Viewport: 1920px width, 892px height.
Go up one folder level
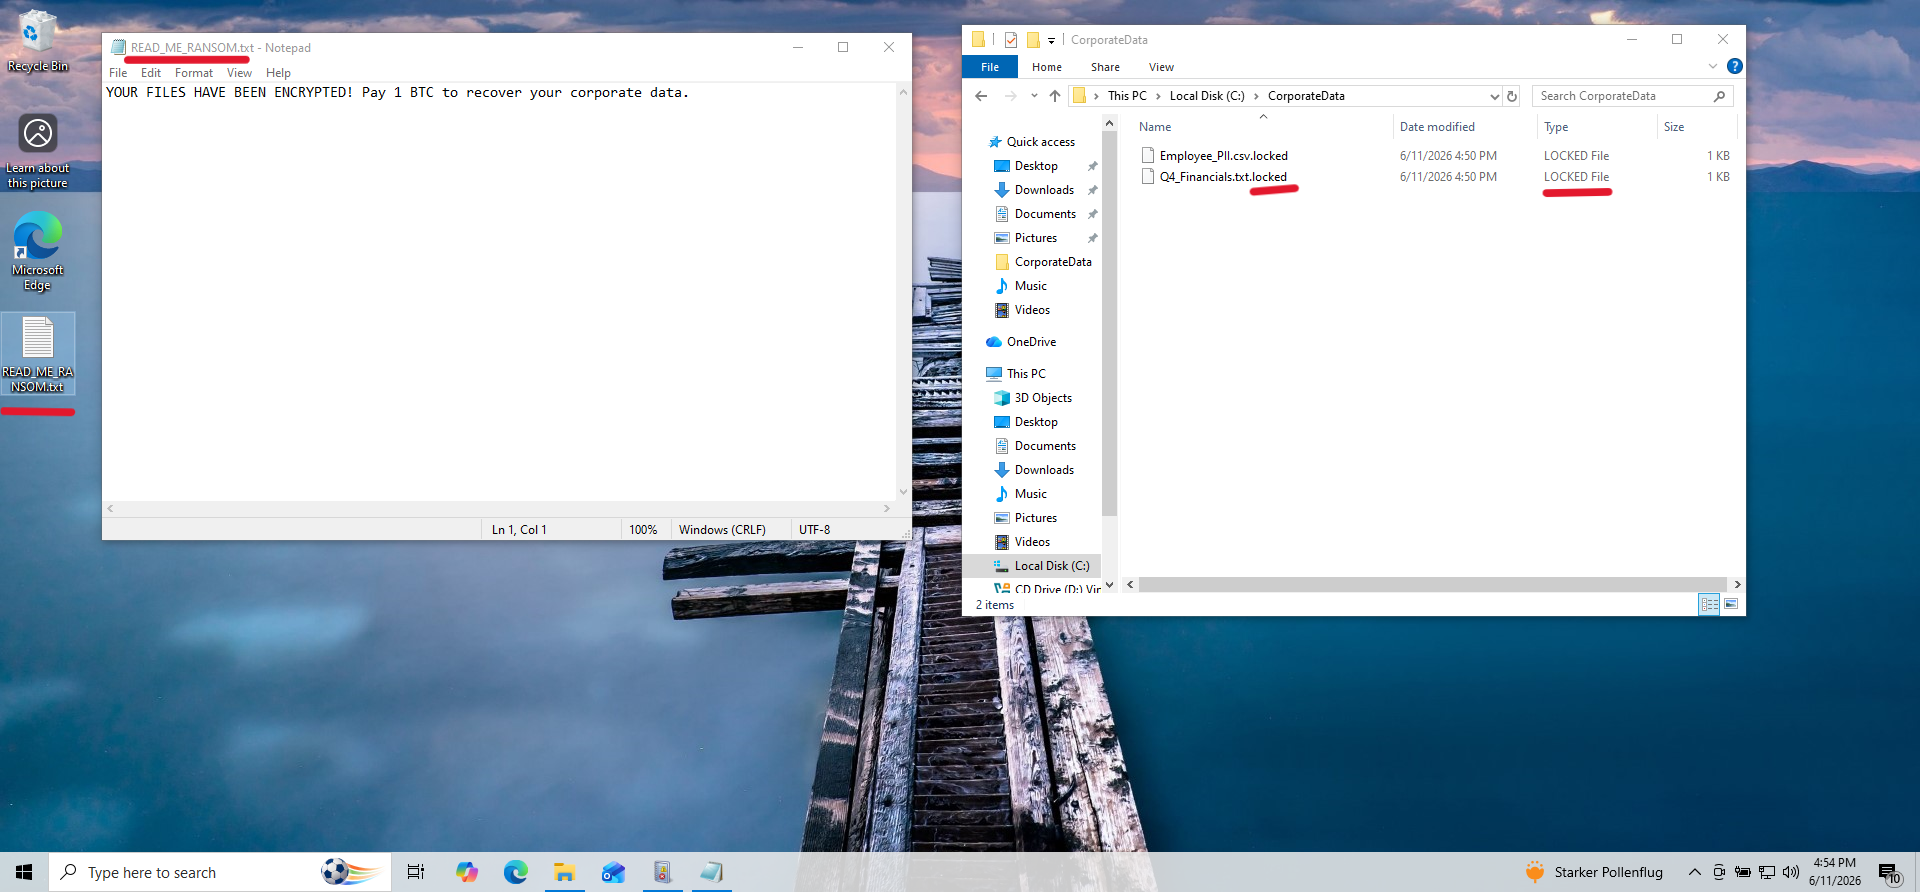coord(1055,96)
